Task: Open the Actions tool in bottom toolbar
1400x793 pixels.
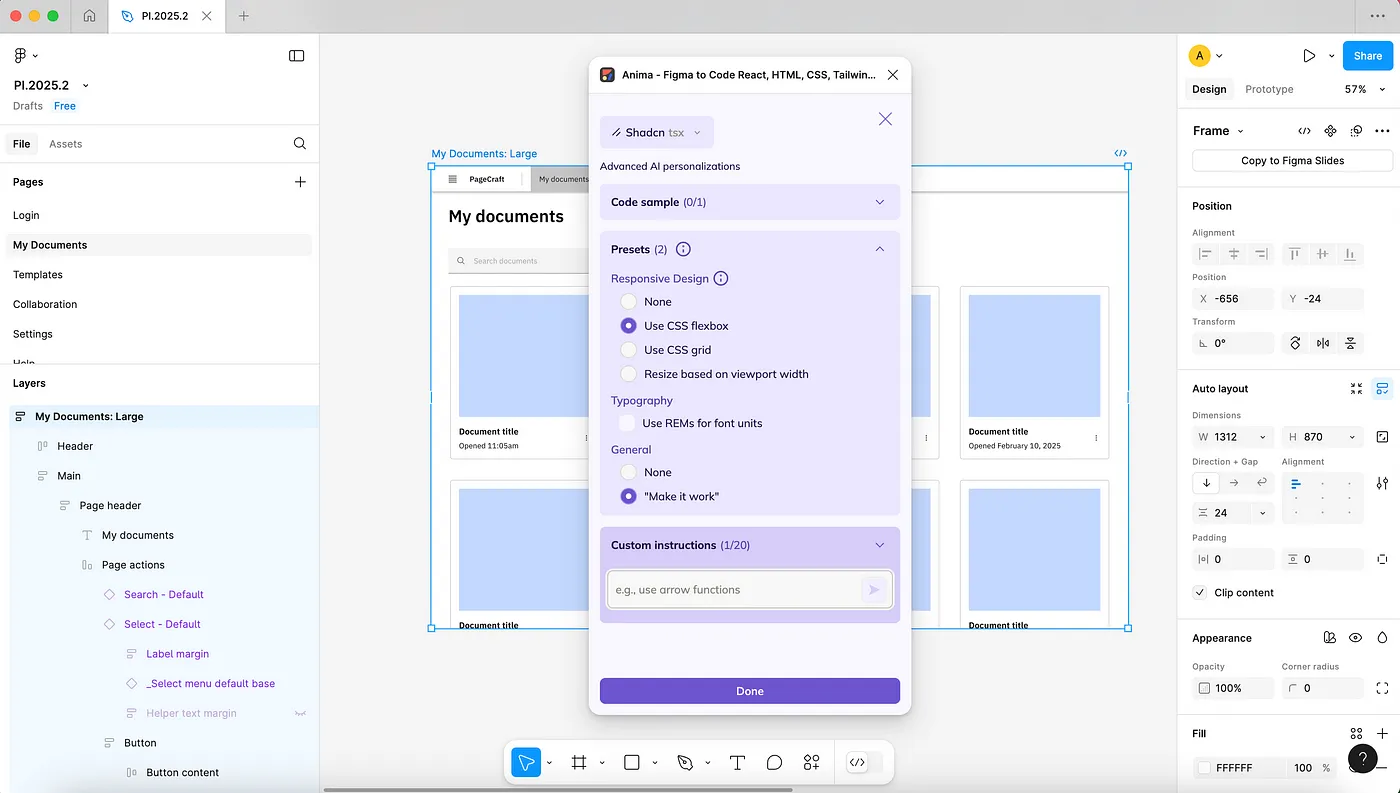Action: (x=811, y=762)
